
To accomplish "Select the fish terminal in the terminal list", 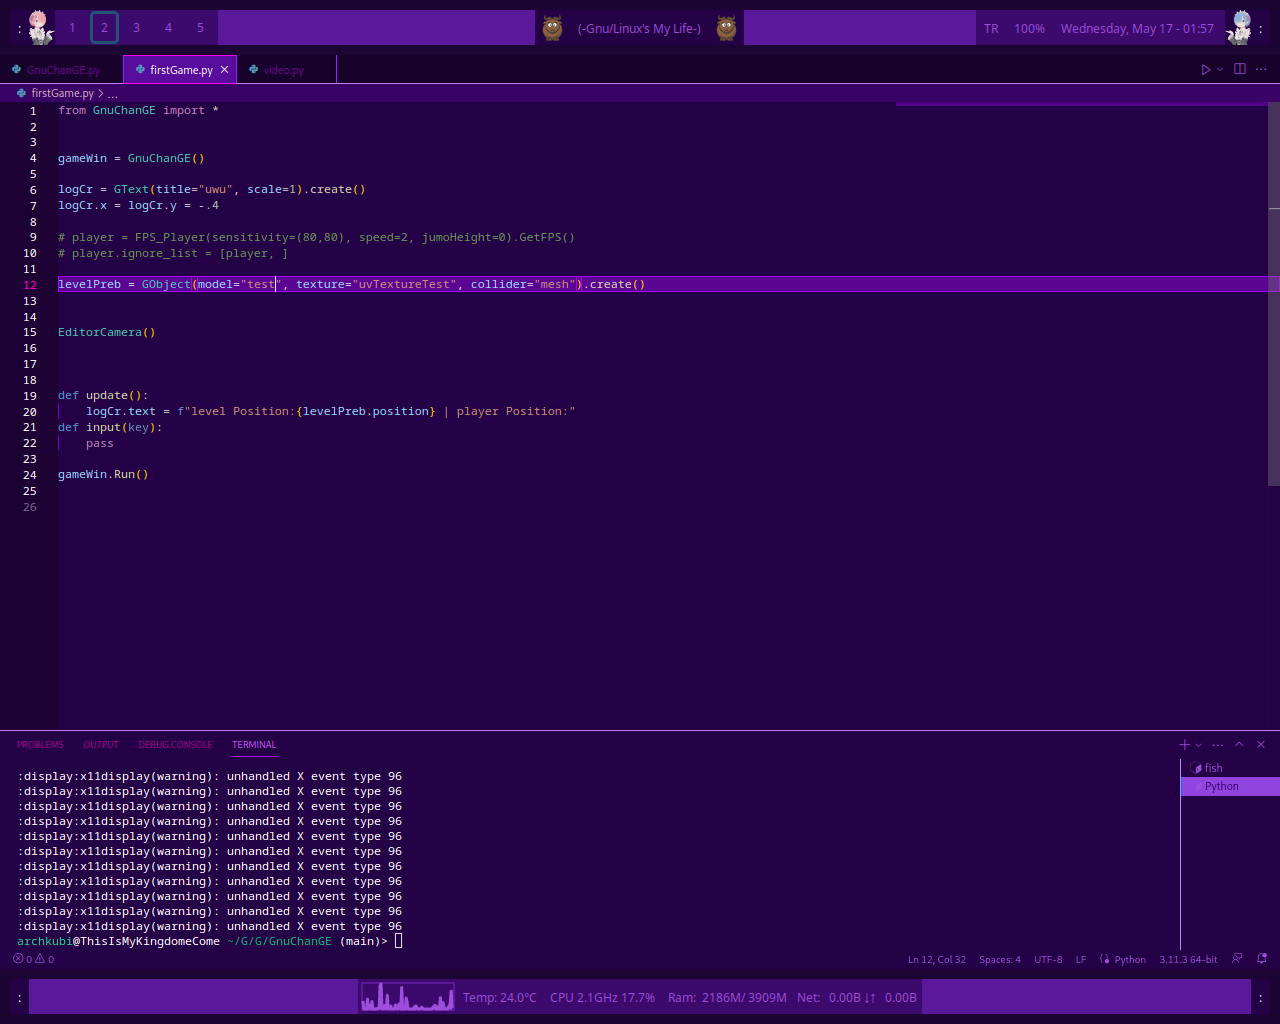I will point(1213,768).
